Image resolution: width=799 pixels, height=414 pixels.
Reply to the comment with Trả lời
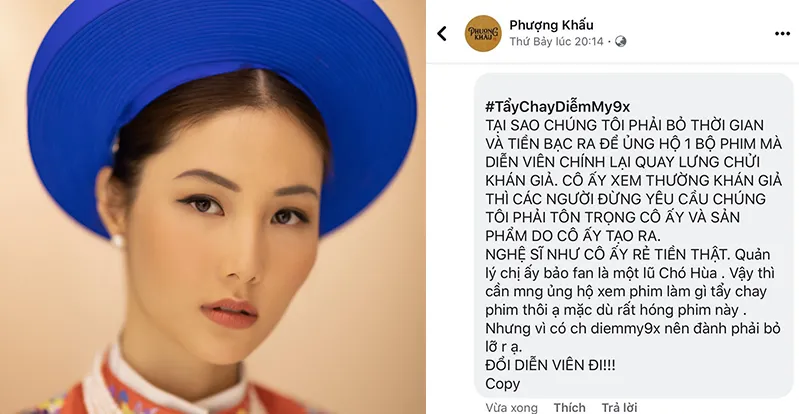619,407
